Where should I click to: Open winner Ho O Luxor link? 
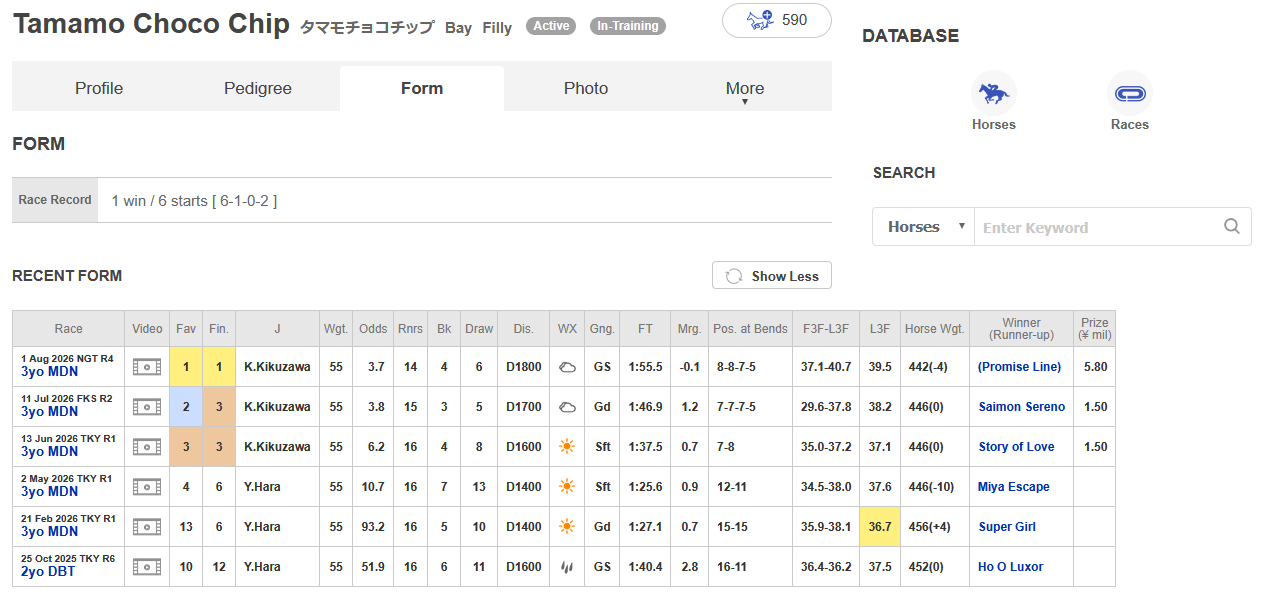pos(1011,567)
